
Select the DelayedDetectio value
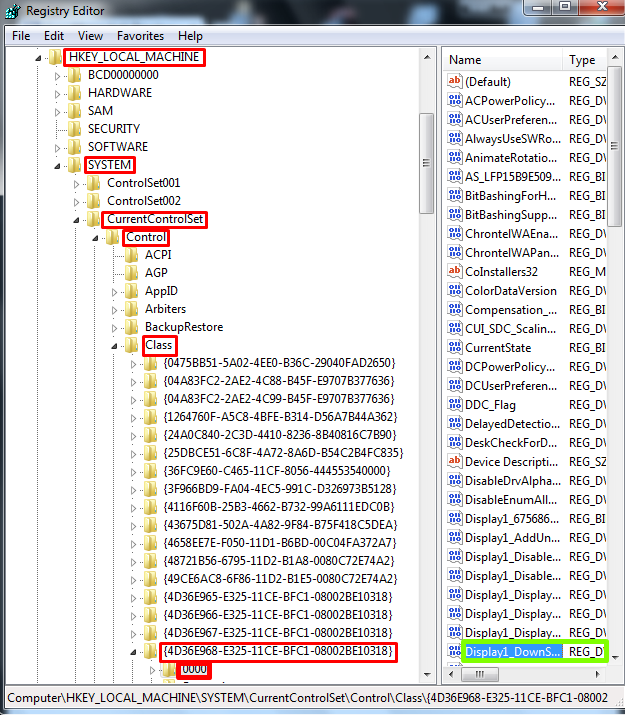(512, 424)
